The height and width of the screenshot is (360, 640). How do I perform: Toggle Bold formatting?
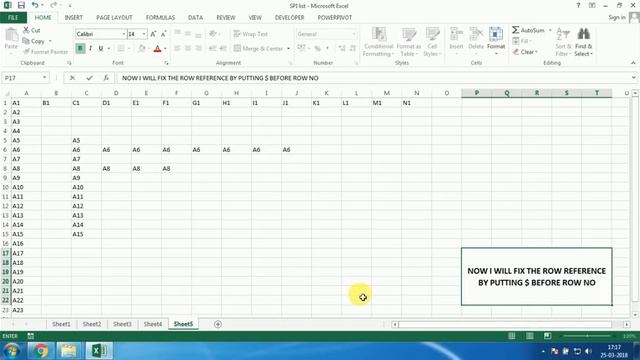coord(80,49)
